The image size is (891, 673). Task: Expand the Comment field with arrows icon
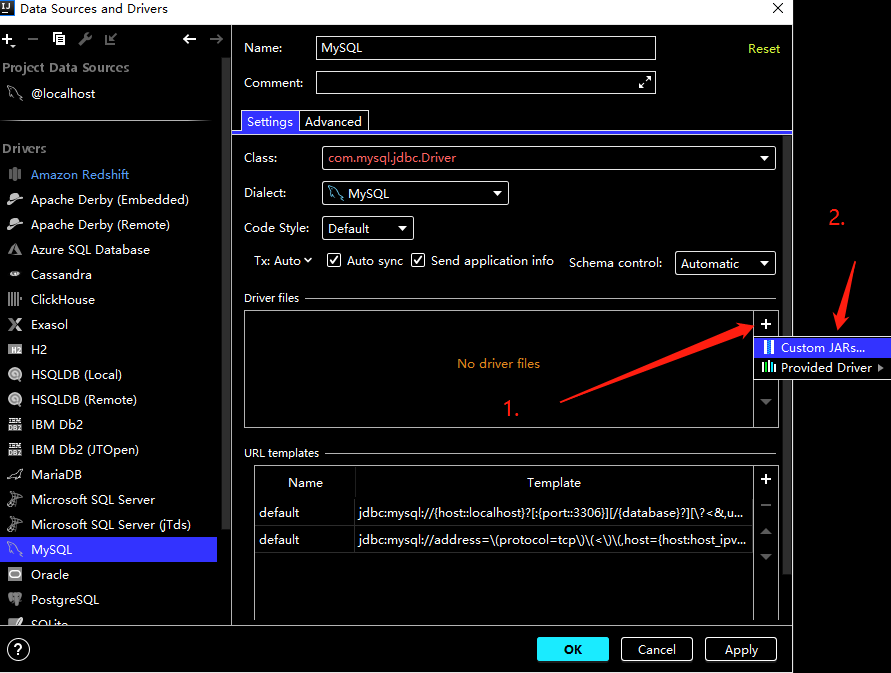coord(644,82)
